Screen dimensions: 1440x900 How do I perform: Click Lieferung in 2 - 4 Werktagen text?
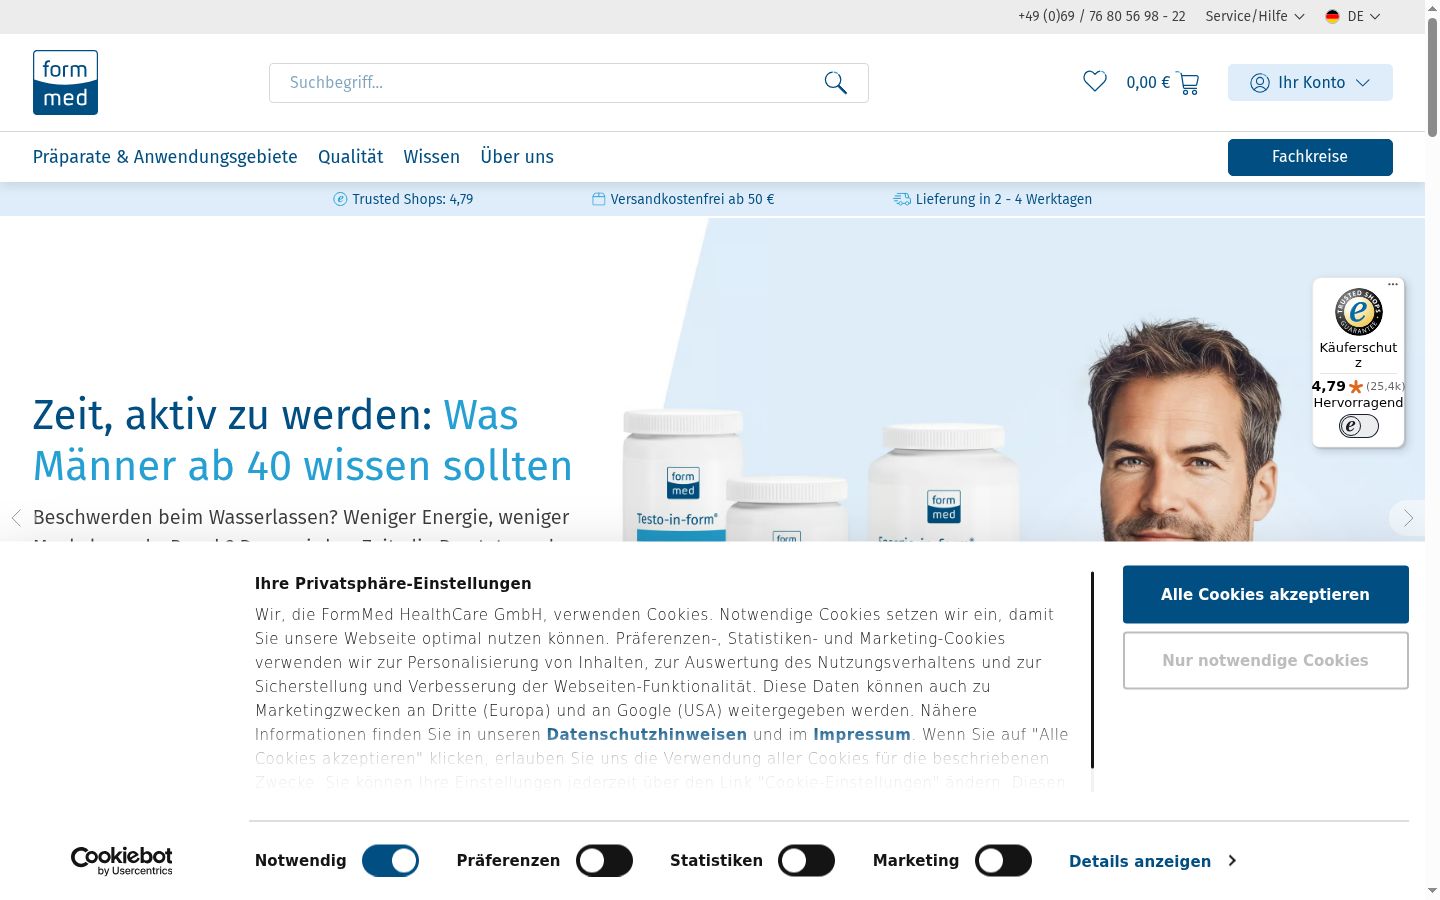(1003, 199)
